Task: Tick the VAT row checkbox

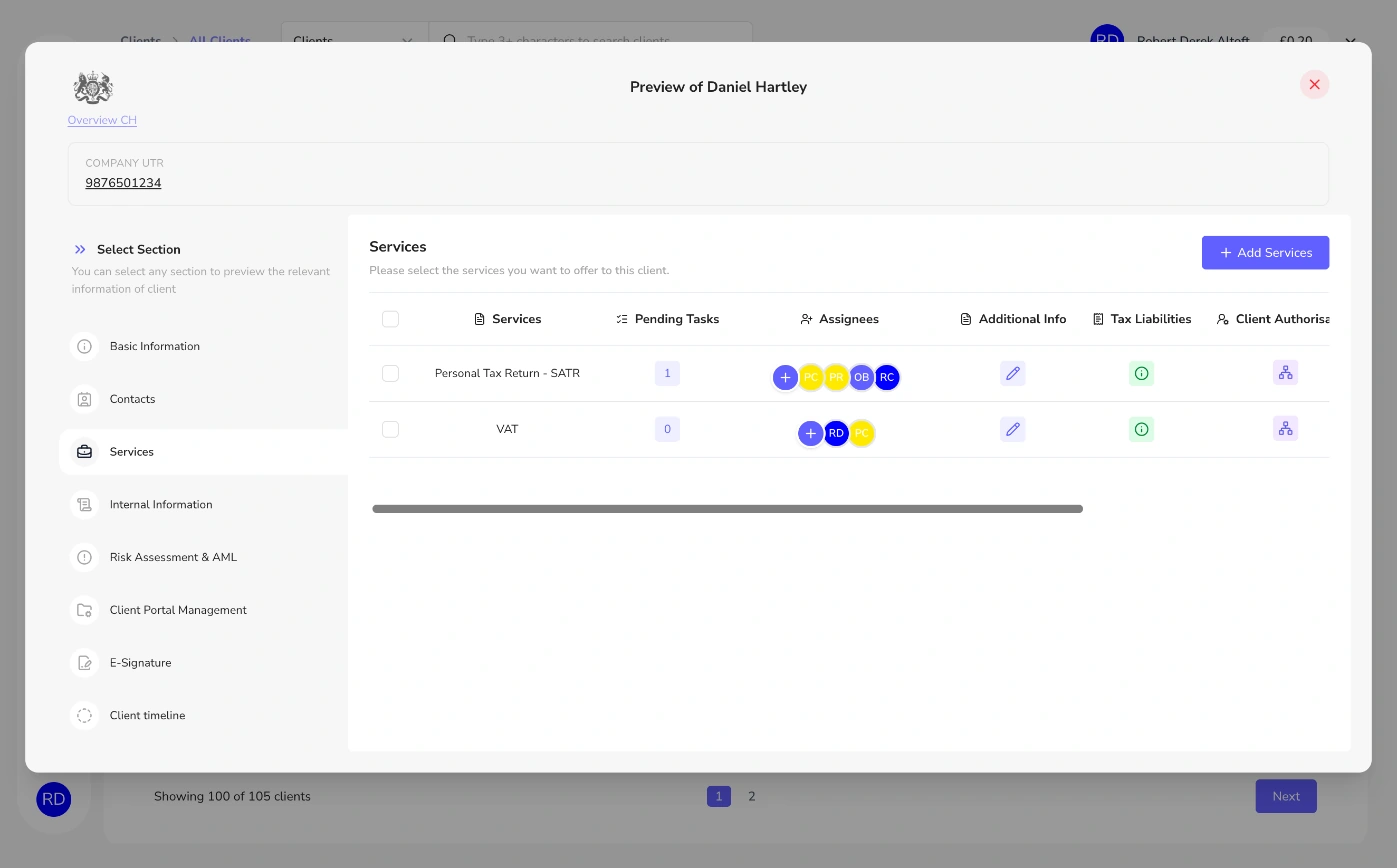Action: point(390,429)
